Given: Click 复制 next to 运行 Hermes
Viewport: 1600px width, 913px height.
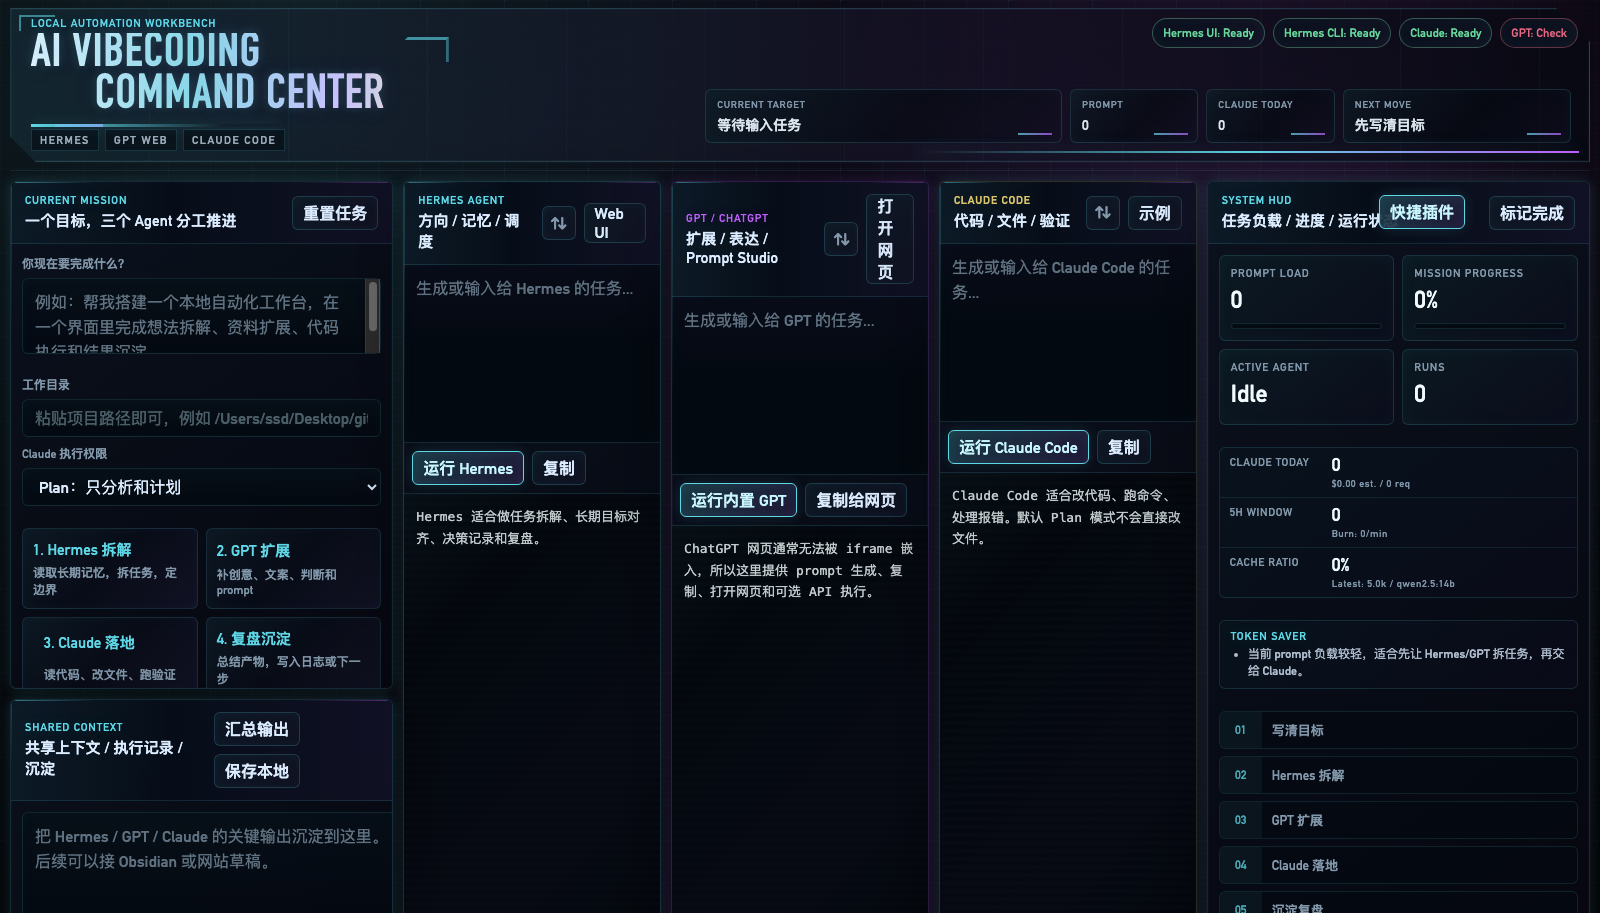Looking at the screenshot, I should point(558,468).
